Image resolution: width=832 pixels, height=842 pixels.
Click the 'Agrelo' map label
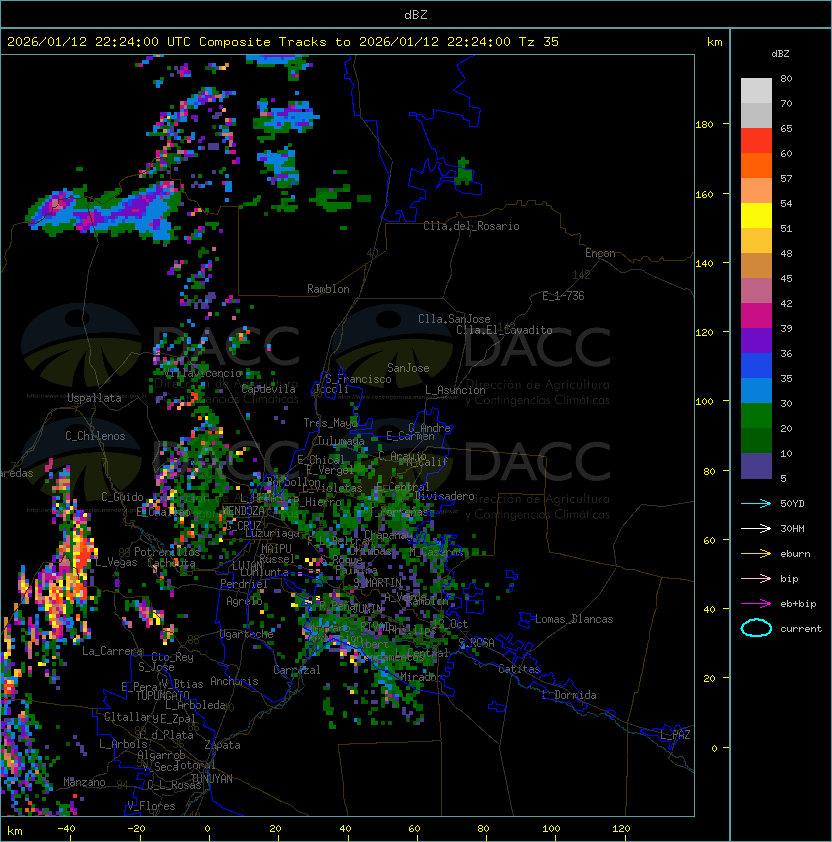click(x=244, y=601)
